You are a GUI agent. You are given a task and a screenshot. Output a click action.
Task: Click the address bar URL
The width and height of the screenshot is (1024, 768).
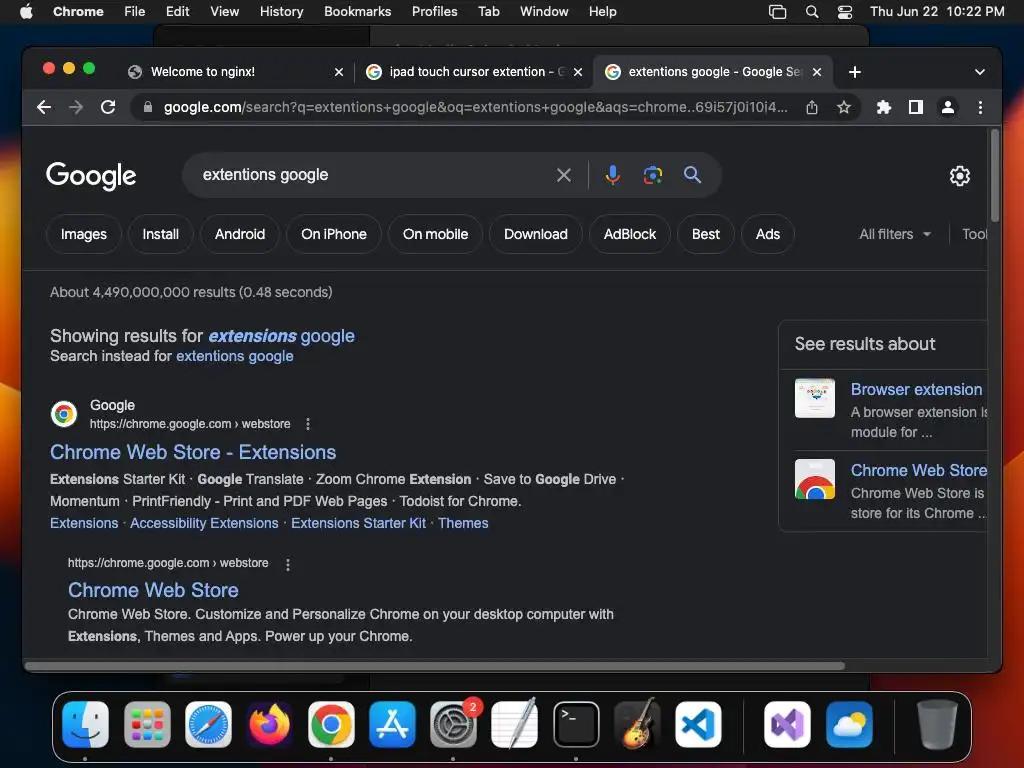(x=475, y=107)
